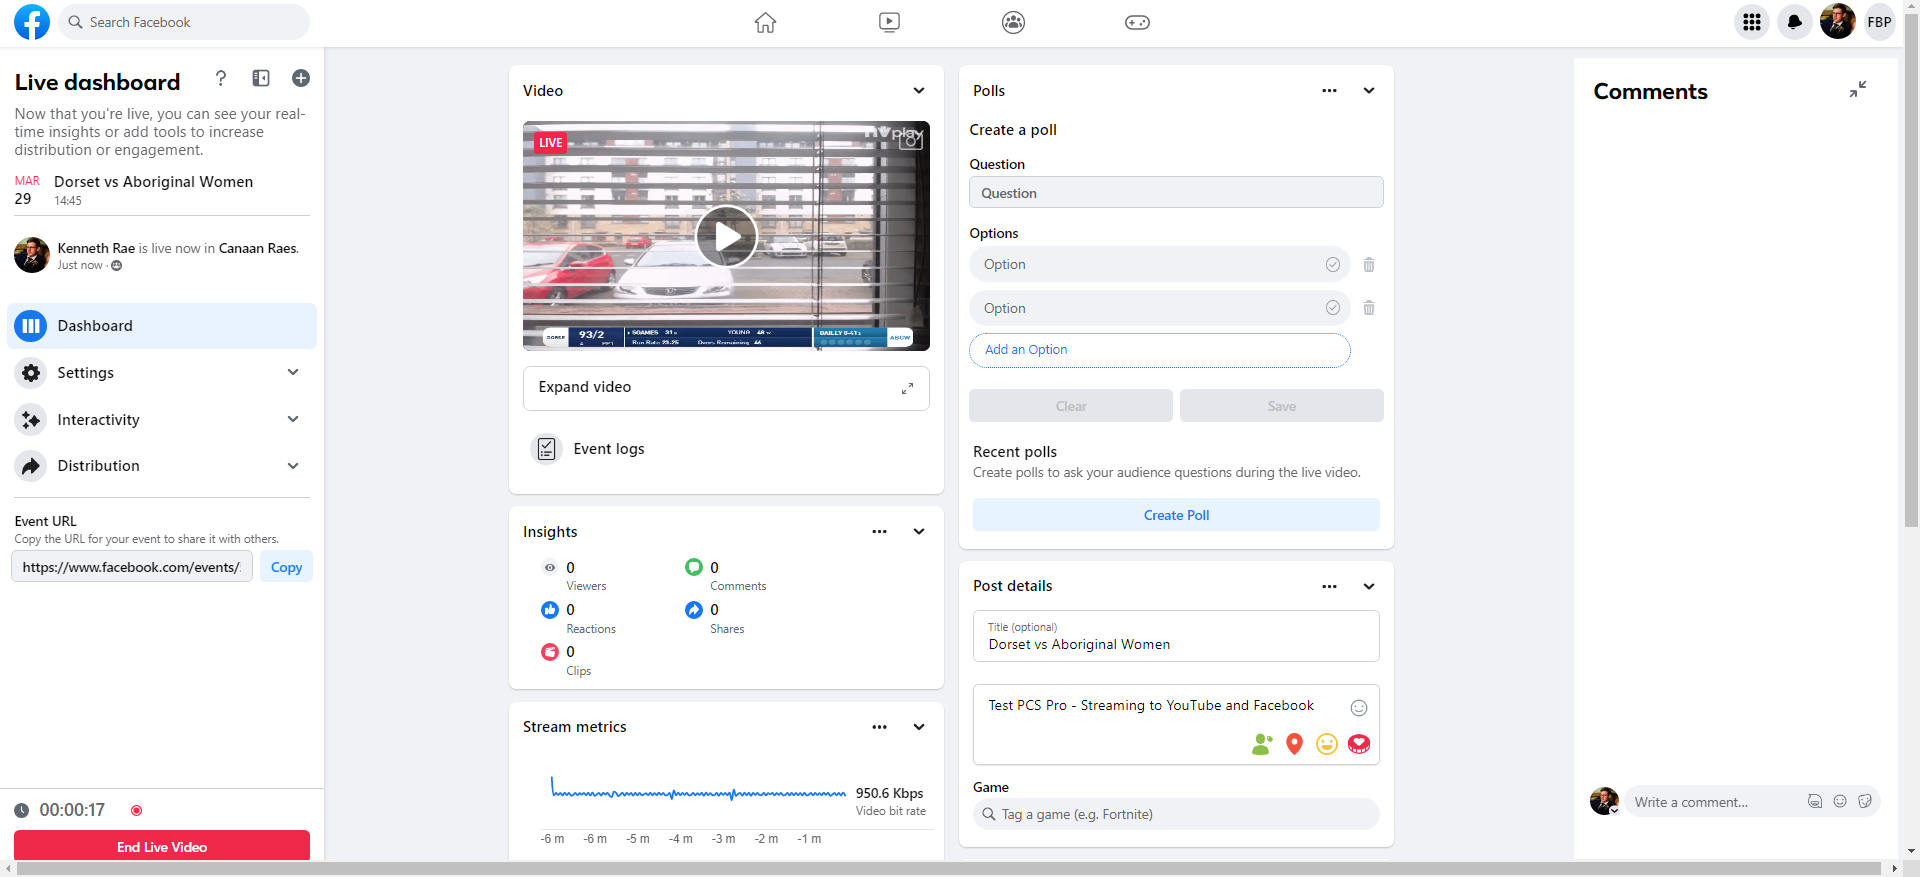Collapse the Insights panel
The height and width of the screenshot is (877, 1920).
(919, 532)
